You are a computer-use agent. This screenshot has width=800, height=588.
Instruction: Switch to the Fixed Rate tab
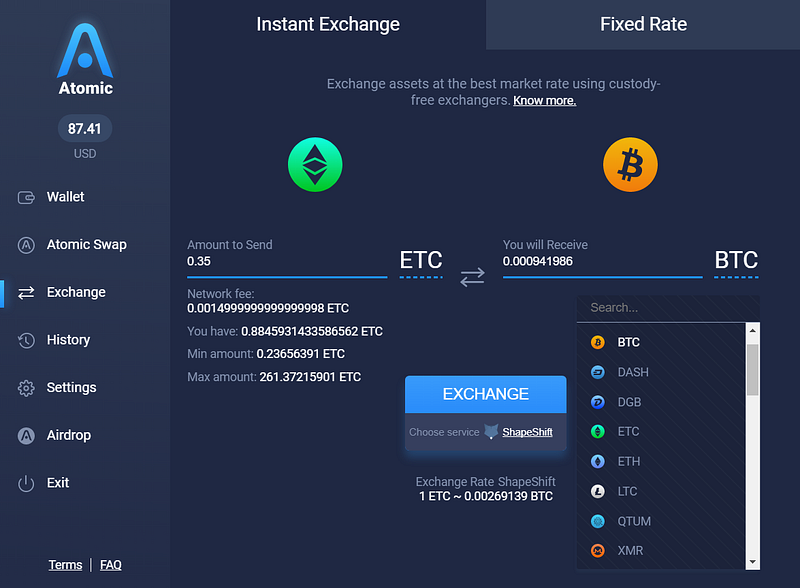coord(643,24)
